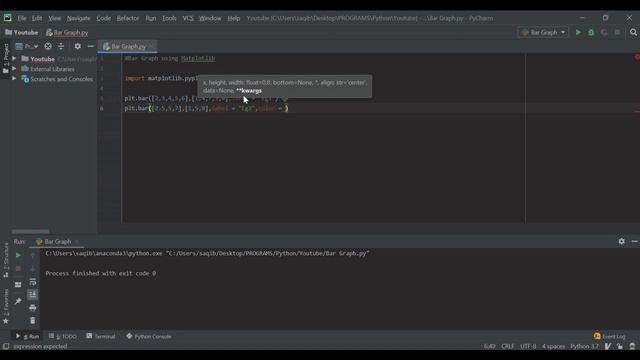Expand the Youtube folder node
Screen dimensions: 640x360
(x=14, y=59)
